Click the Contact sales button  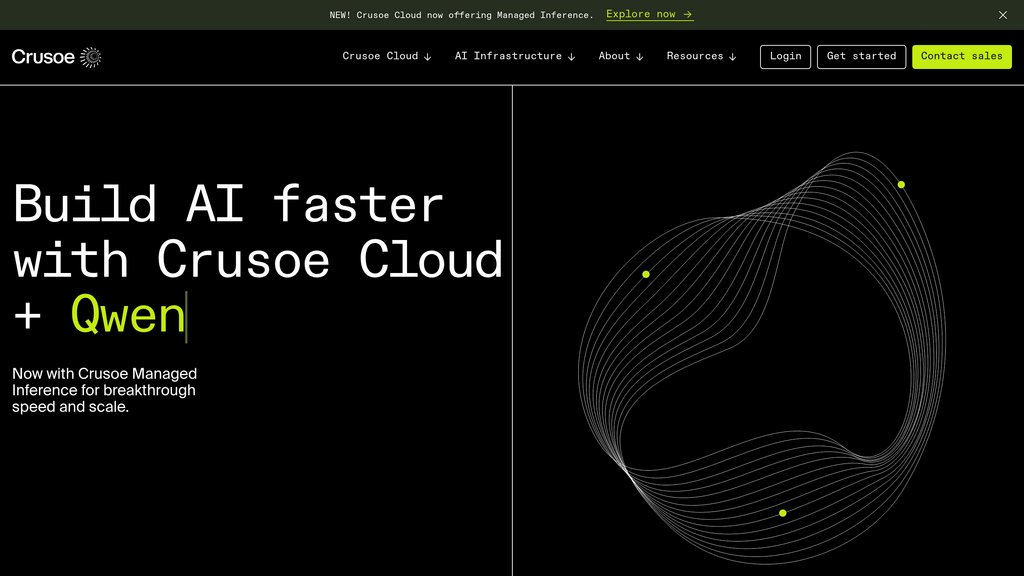click(x=961, y=56)
